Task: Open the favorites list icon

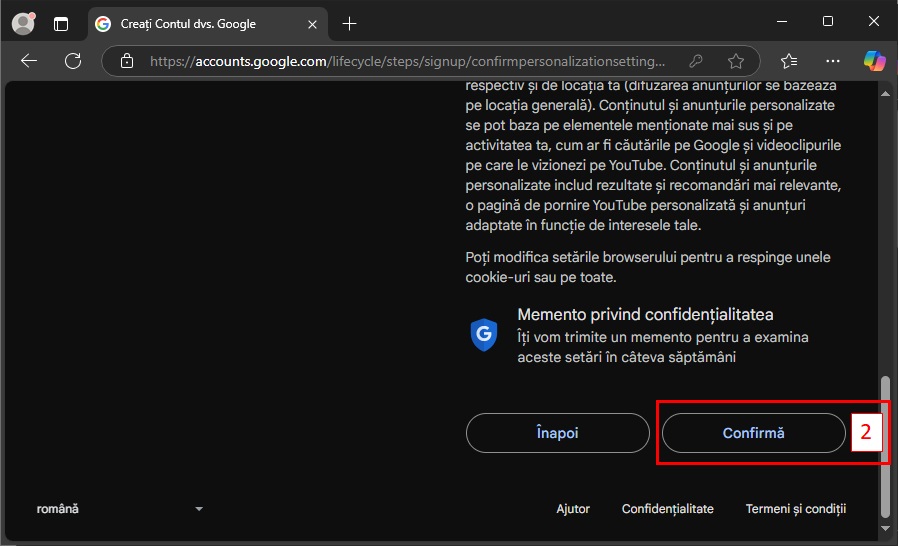Action: [x=789, y=61]
